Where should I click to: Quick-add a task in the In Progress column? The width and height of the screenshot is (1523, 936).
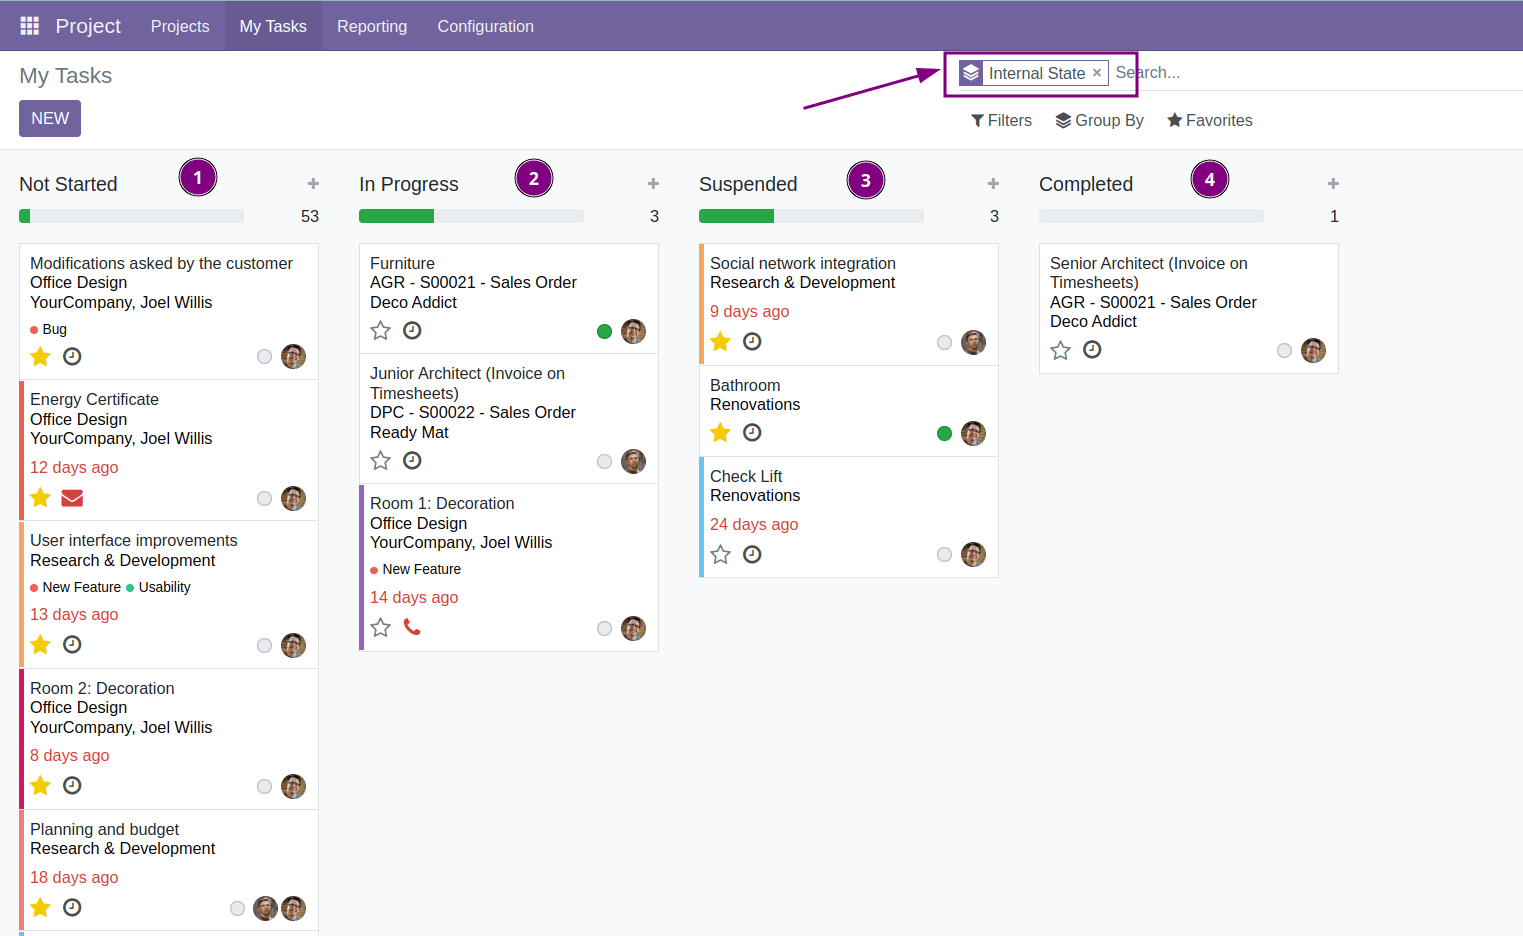653,183
